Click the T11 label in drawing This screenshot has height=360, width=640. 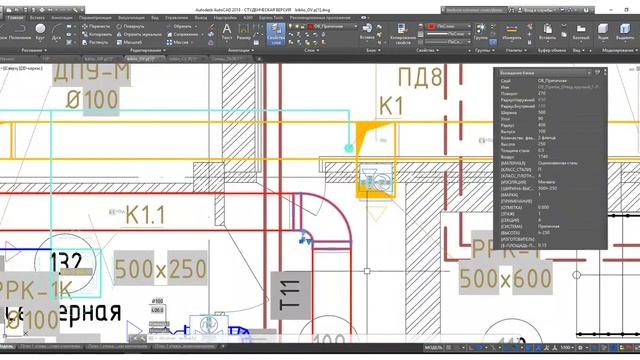290,294
